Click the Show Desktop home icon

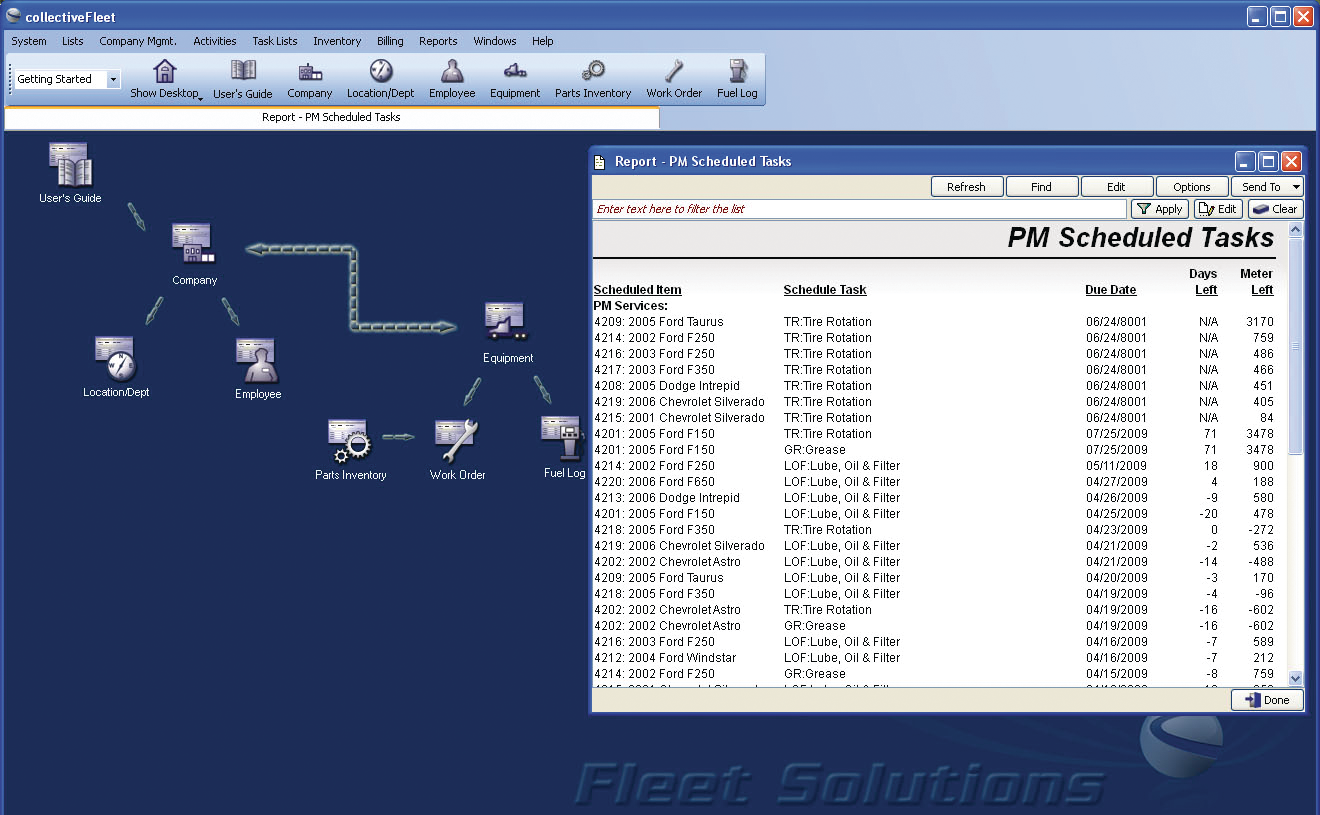(162, 73)
